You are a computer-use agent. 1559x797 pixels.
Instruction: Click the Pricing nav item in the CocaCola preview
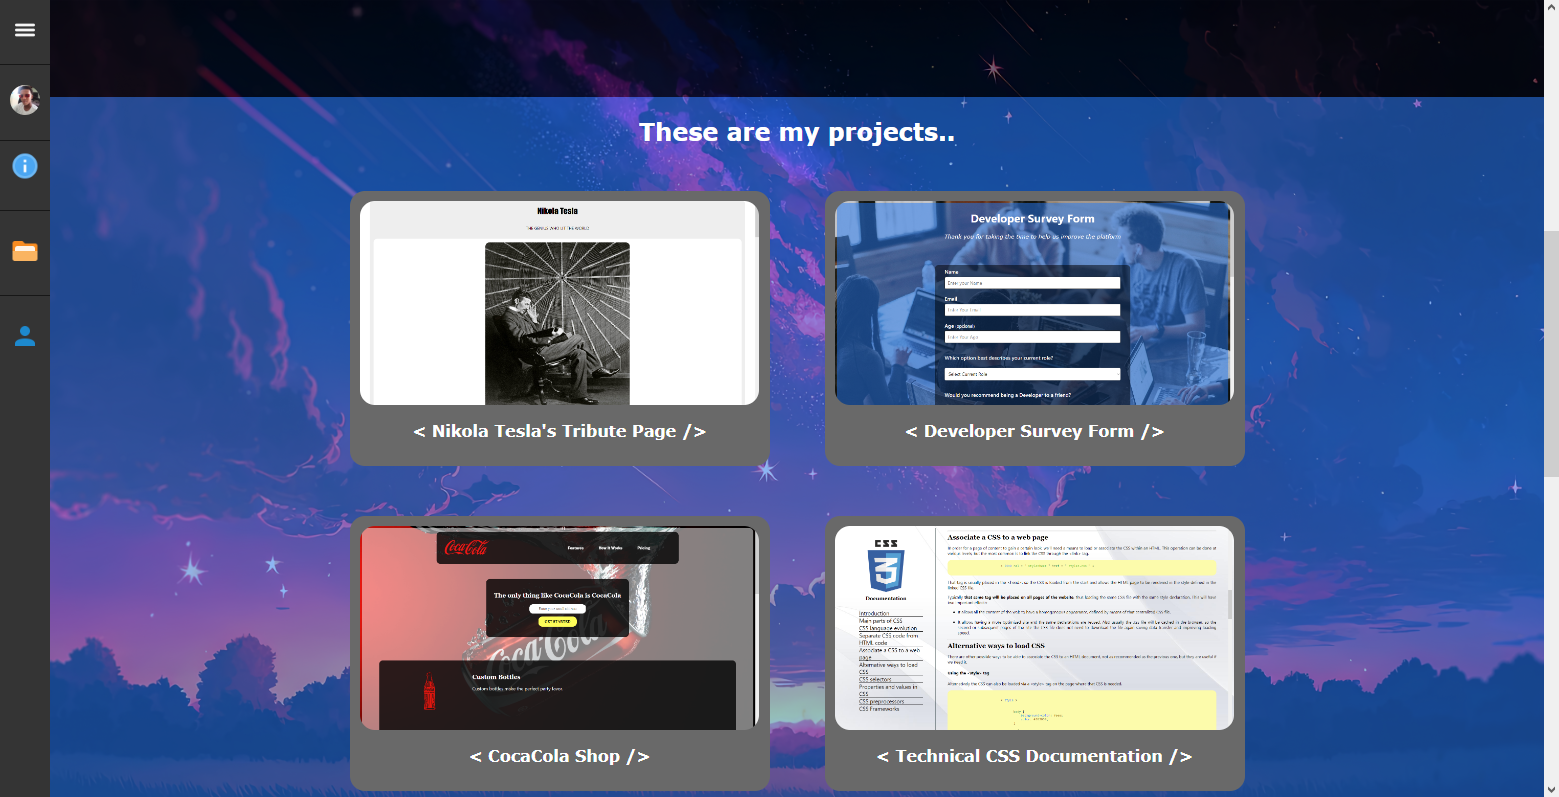[644, 548]
